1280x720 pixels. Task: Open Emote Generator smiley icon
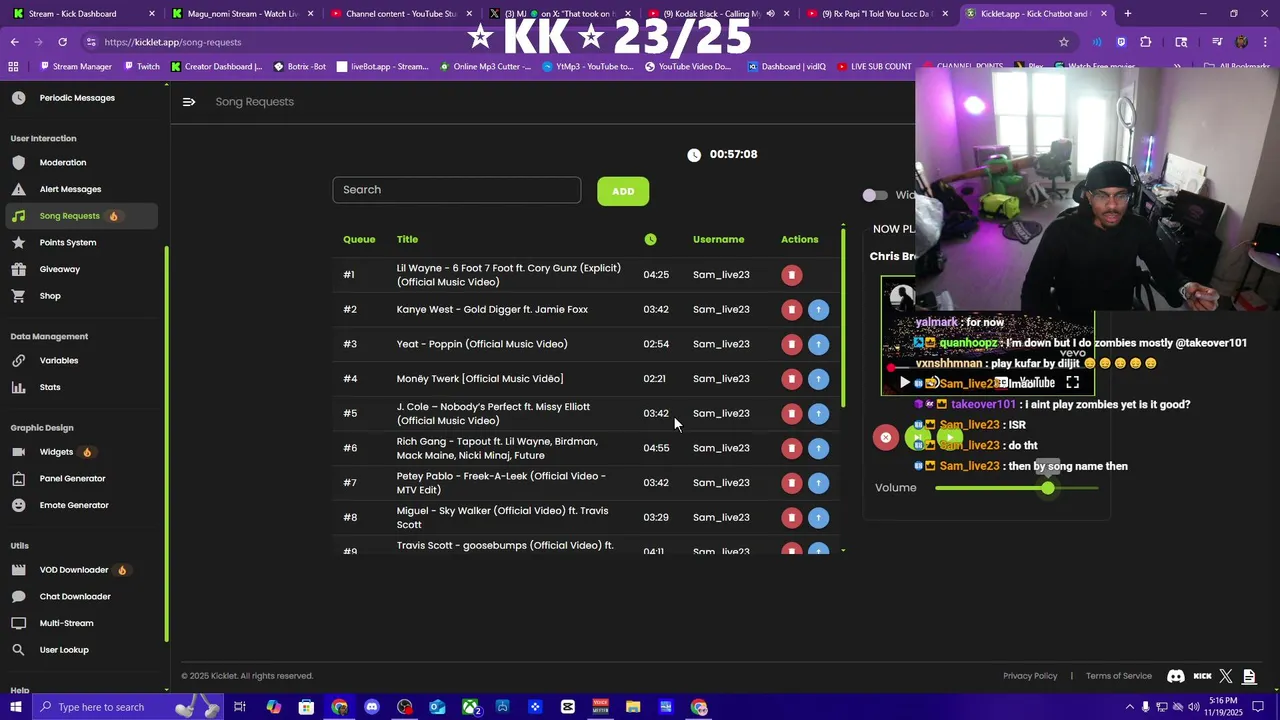click(x=18, y=505)
